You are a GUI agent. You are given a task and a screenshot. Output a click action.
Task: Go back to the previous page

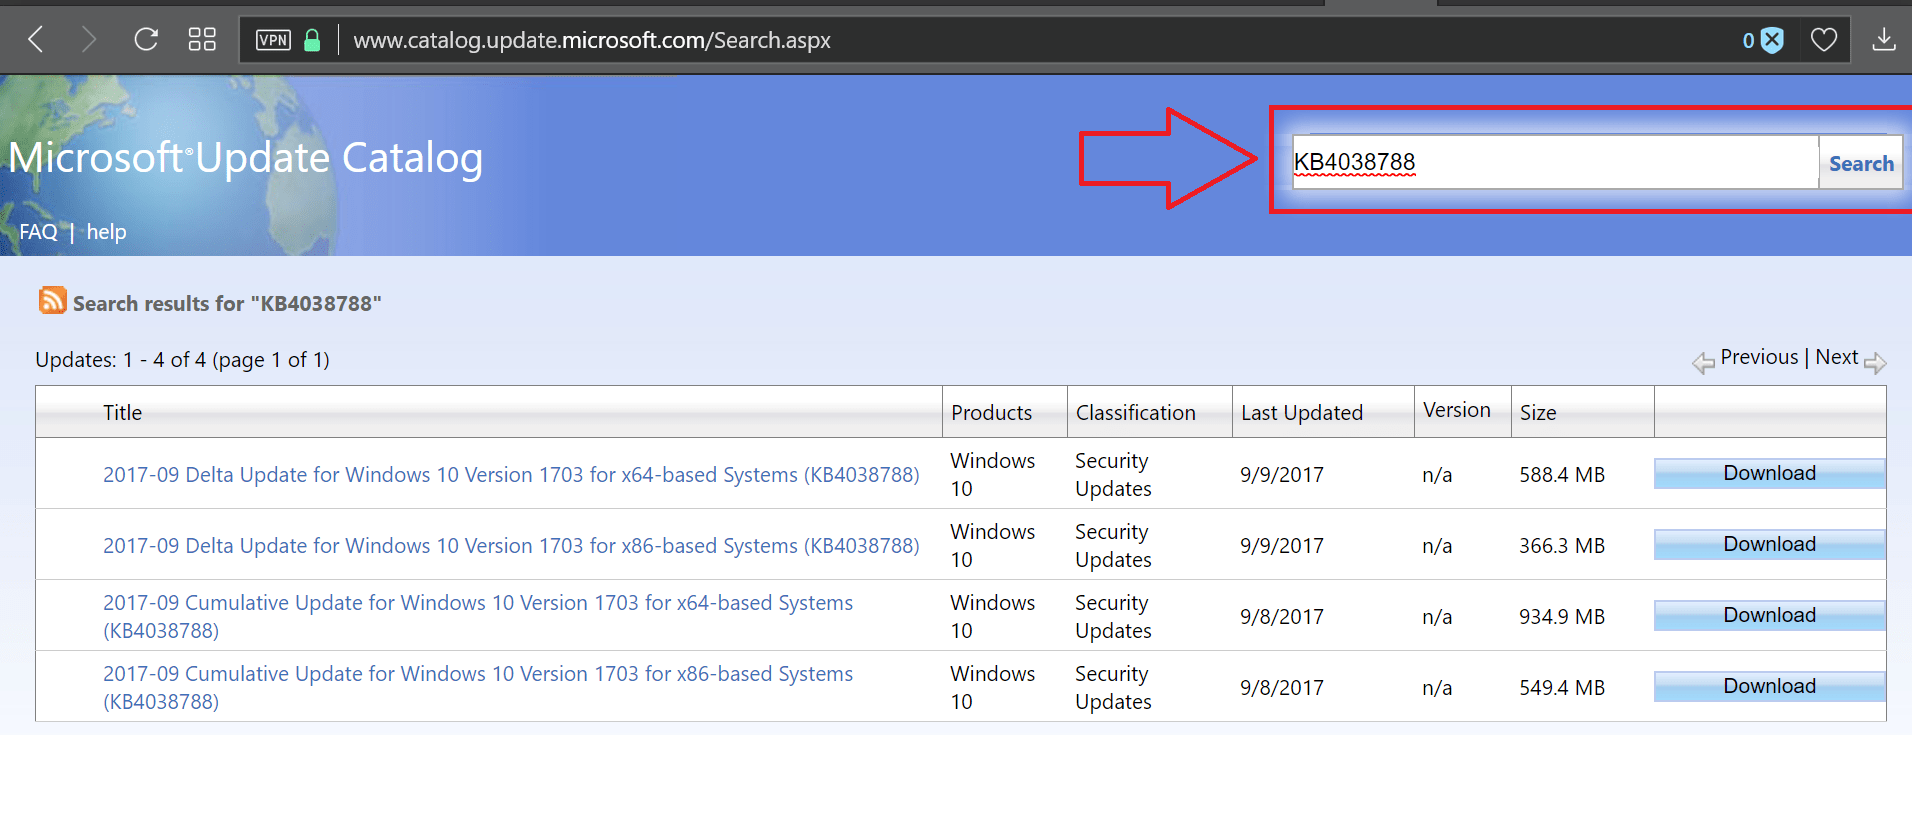(x=36, y=40)
